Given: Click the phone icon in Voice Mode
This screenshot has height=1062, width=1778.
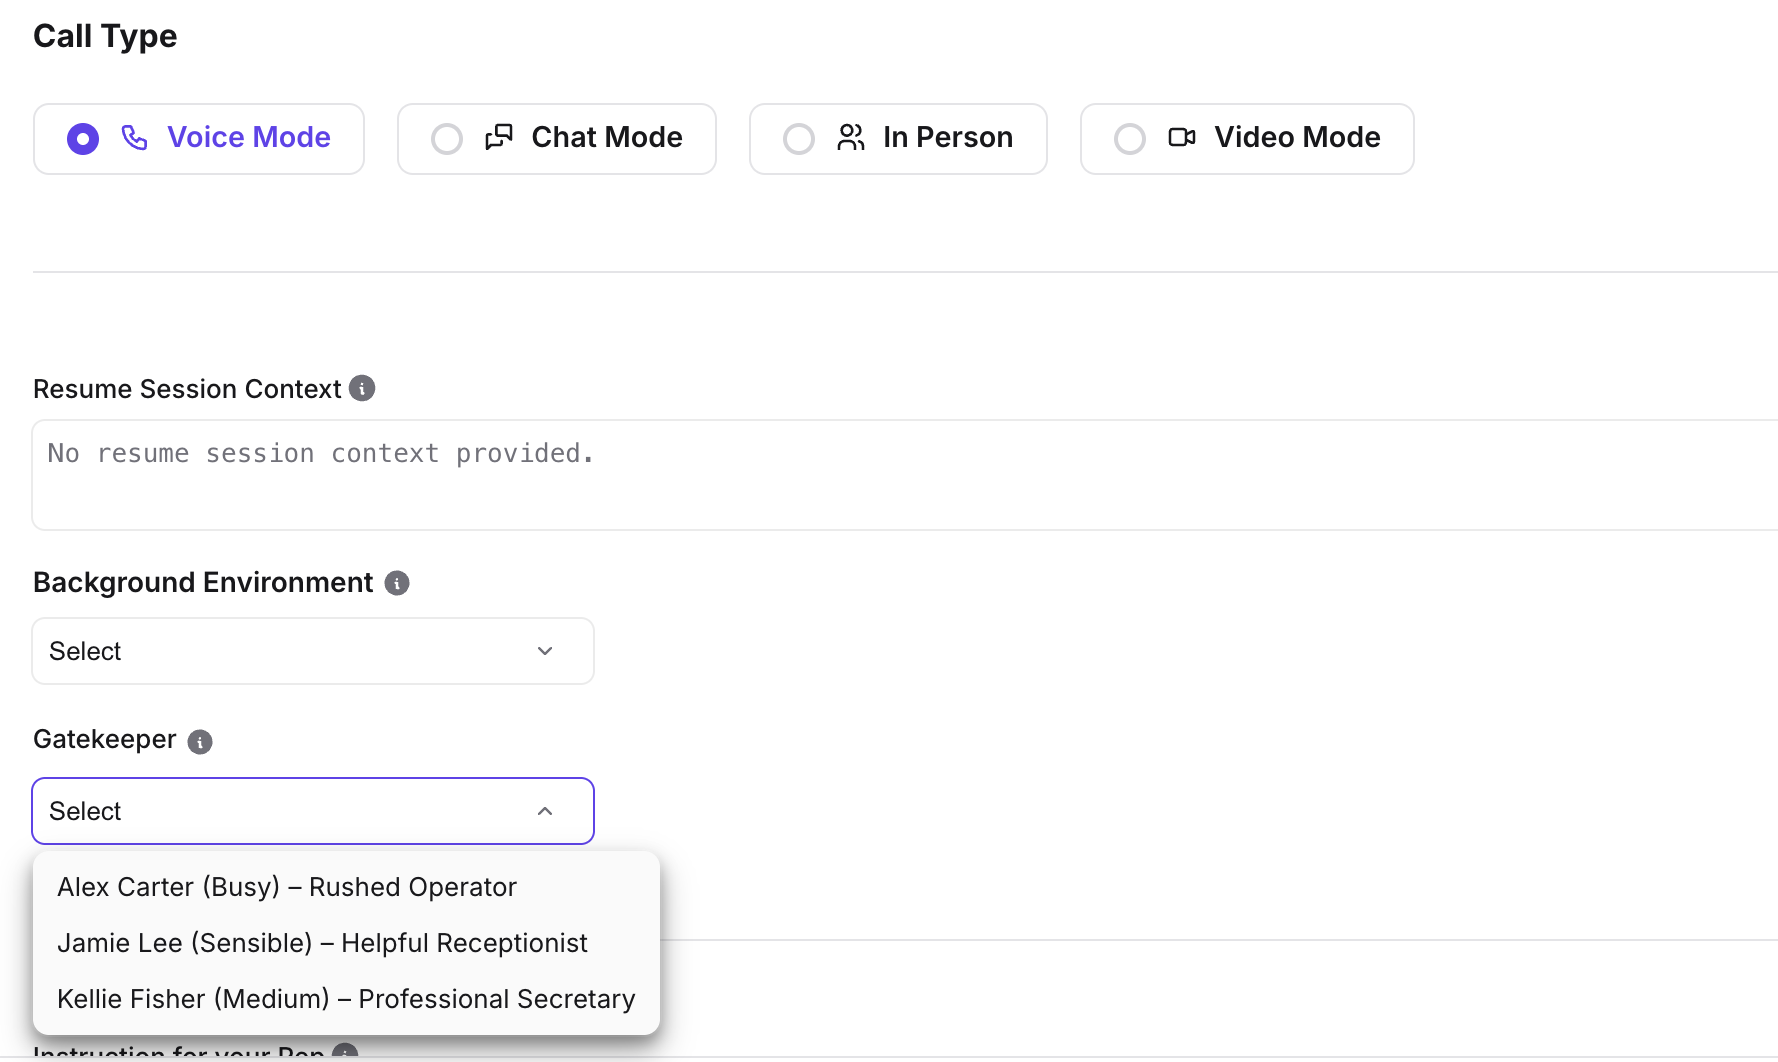Looking at the screenshot, I should [x=134, y=138].
